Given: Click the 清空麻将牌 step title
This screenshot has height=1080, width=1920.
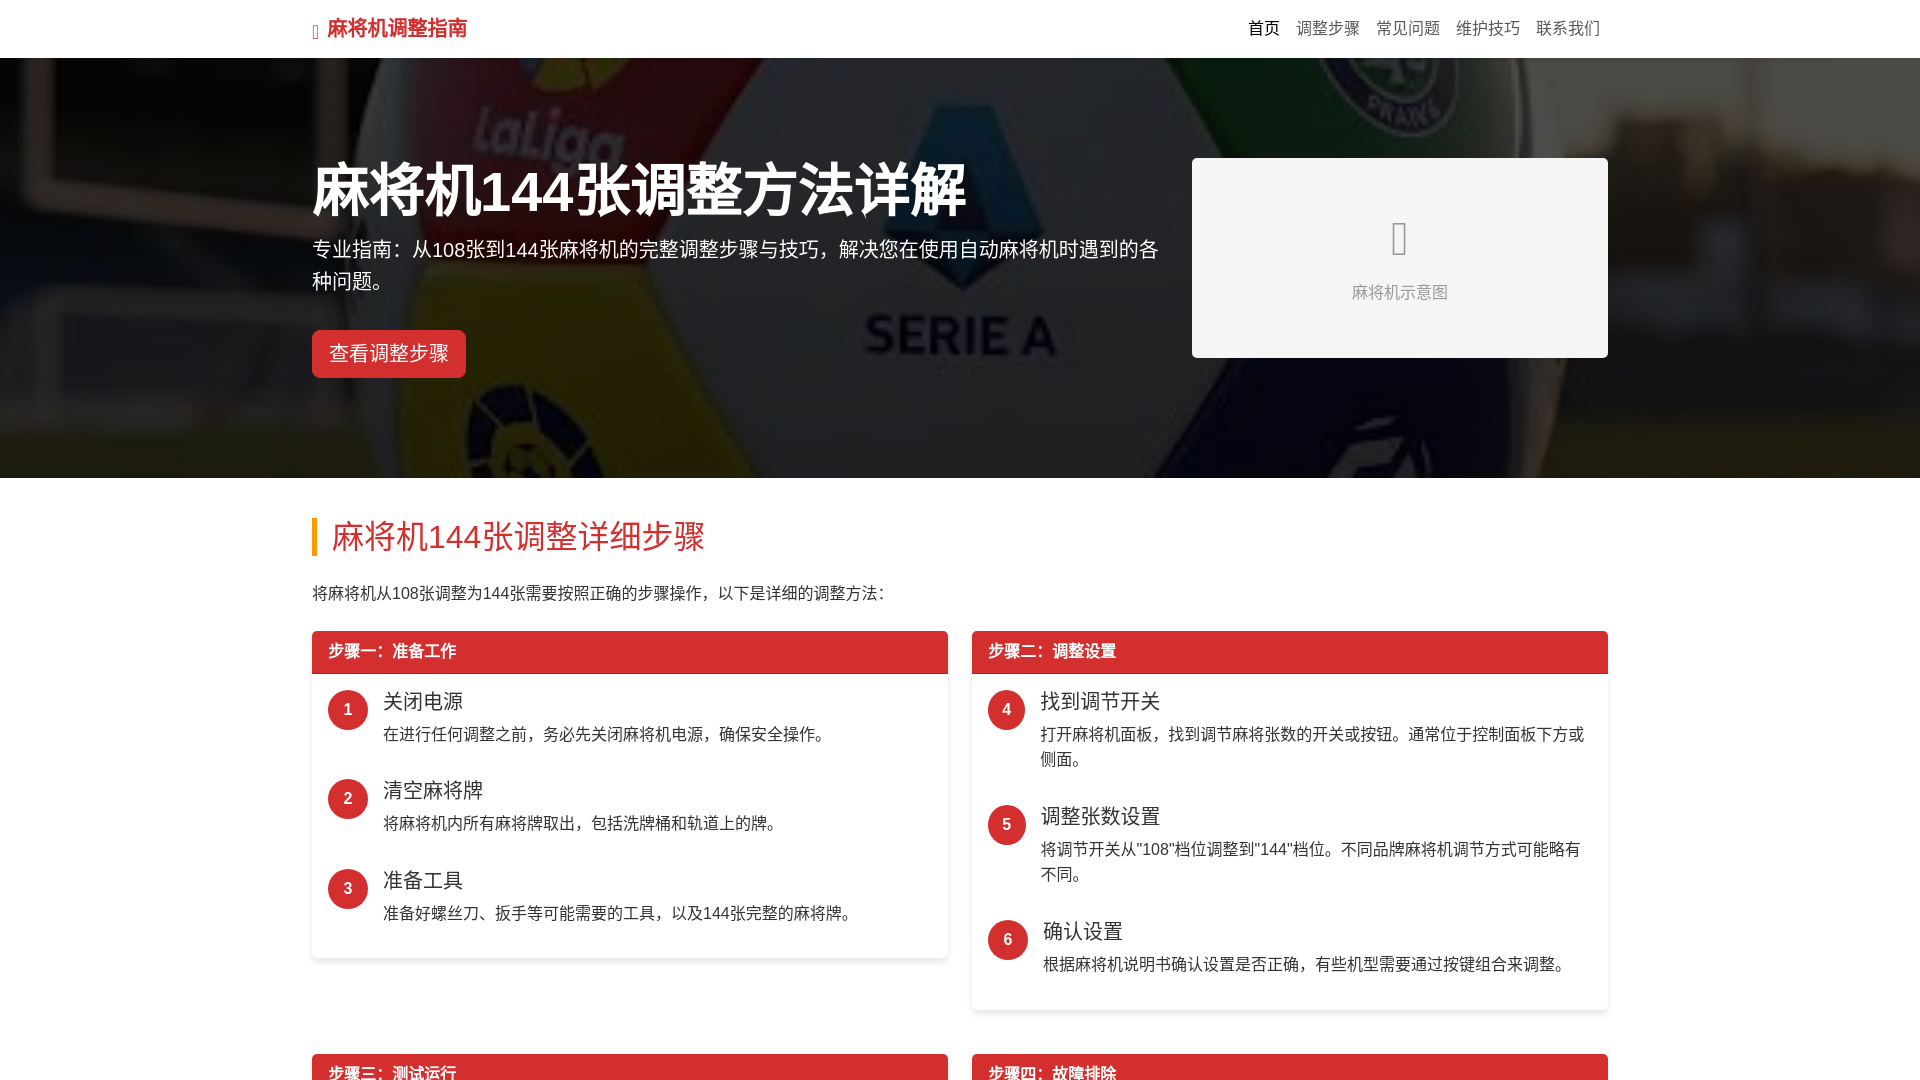Looking at the screenshot, I should click(x=433, y=791).
